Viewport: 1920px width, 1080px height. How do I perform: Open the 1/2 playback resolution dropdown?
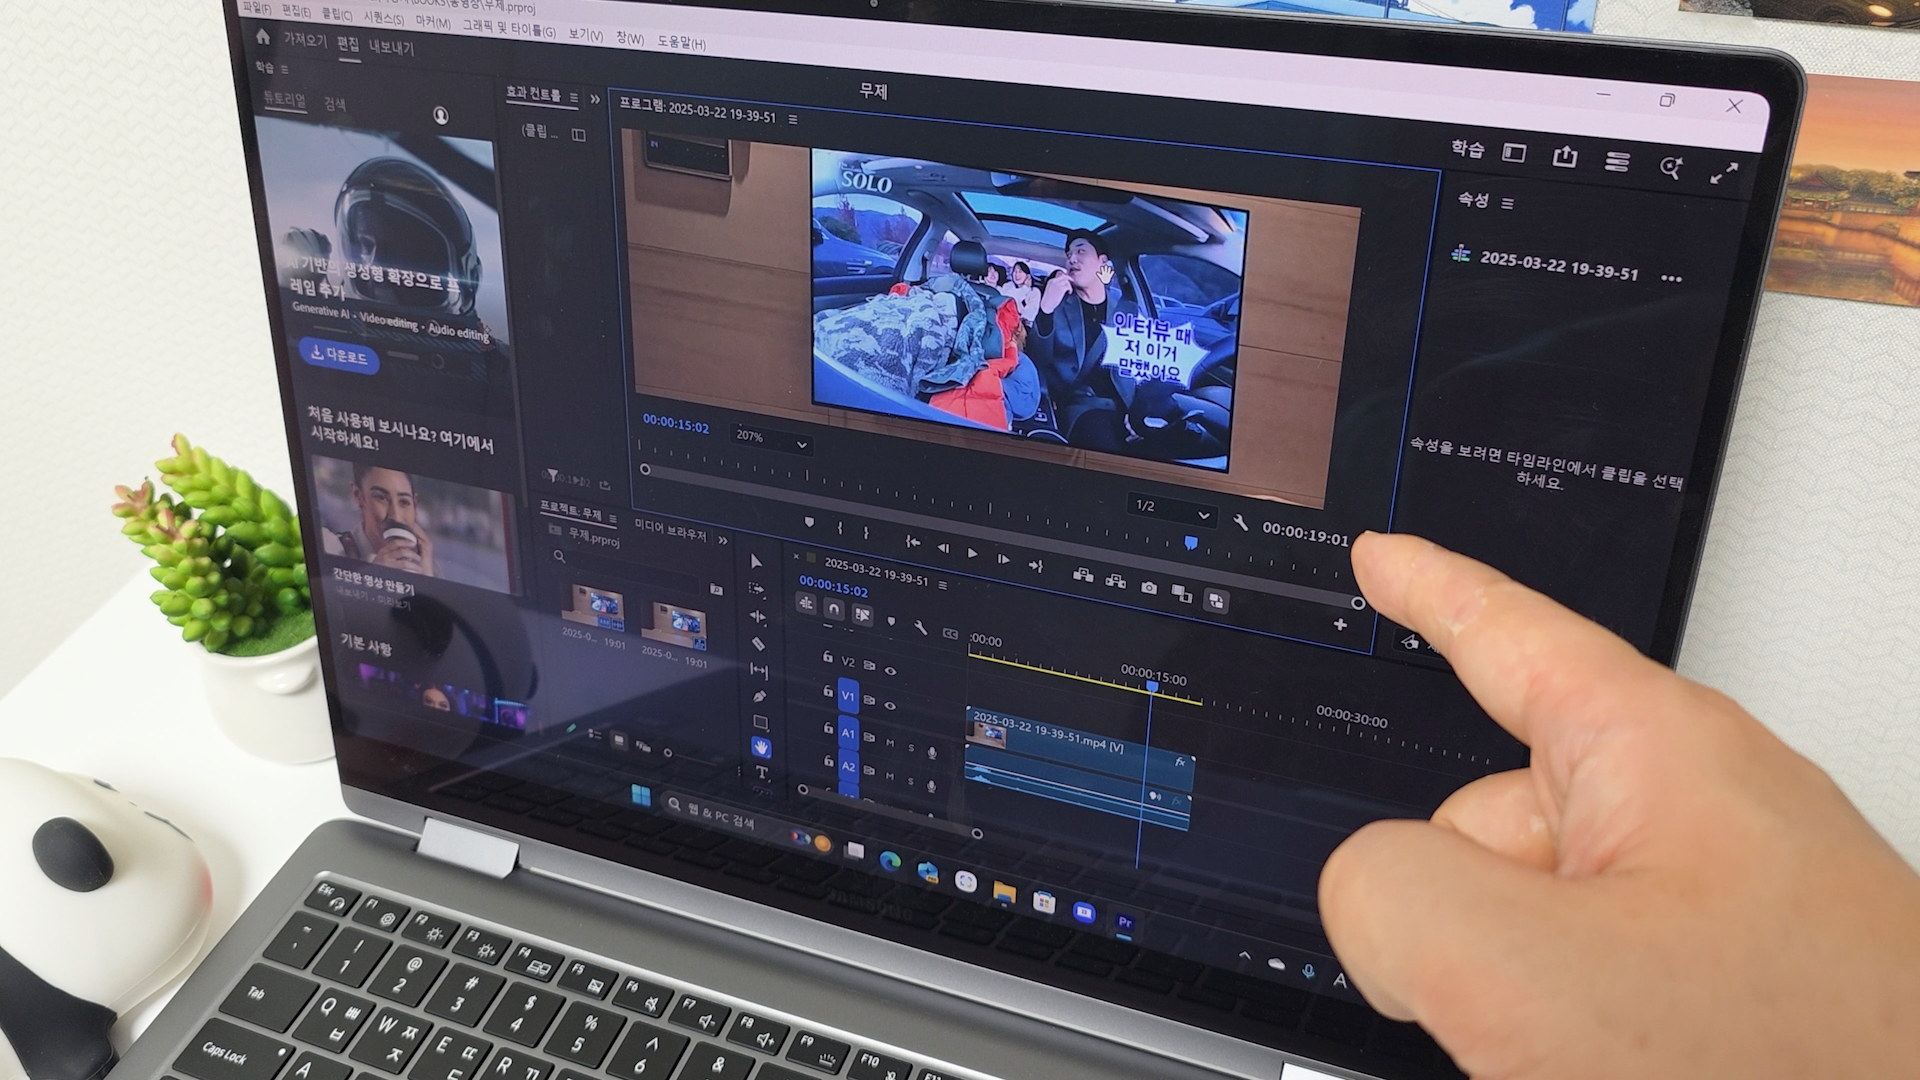tap(1172, 509)
